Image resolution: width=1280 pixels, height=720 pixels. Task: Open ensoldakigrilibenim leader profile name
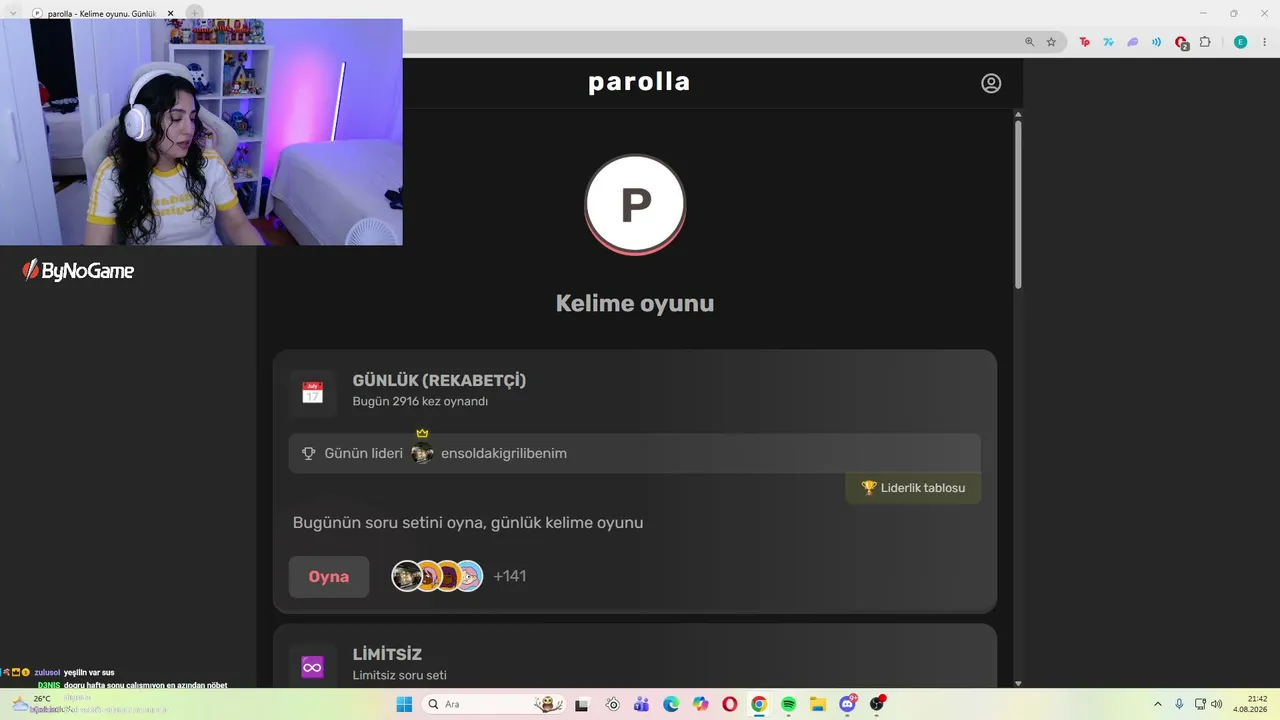pyautogui.click(x=504, y=453)
